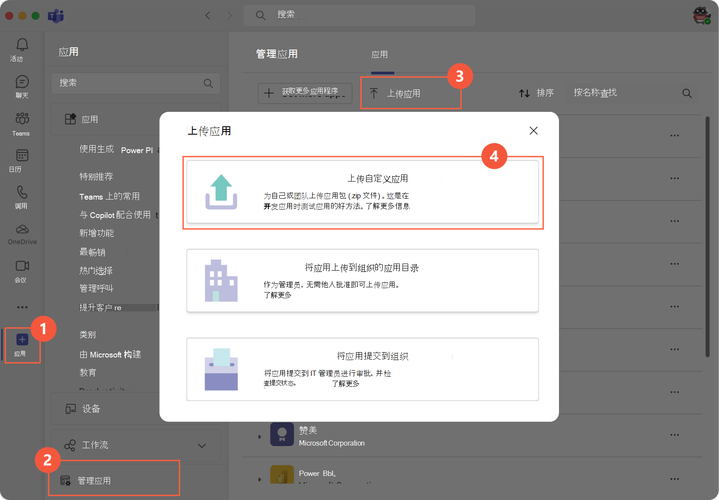Open 与 Copilot 配合使用 category
Screen dimensions: 719x500
[115, 215]
